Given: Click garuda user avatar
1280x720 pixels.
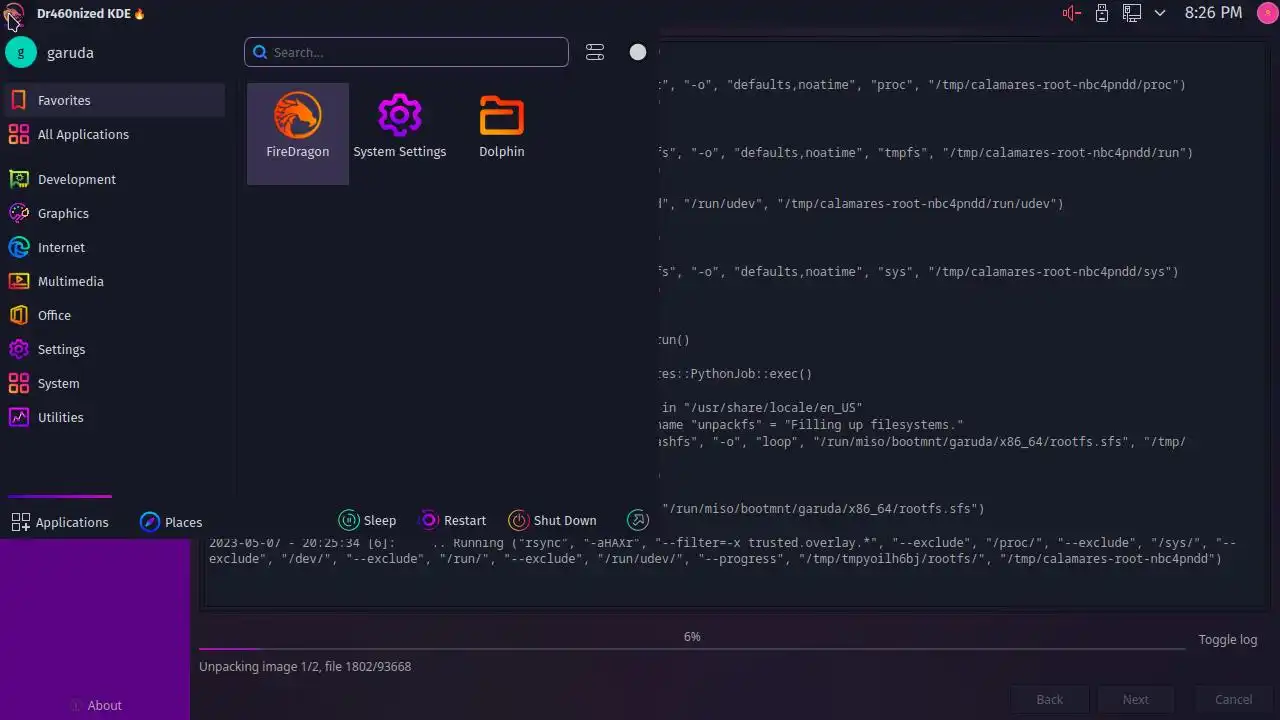Looking at the screenshot, I should [21, 52].
